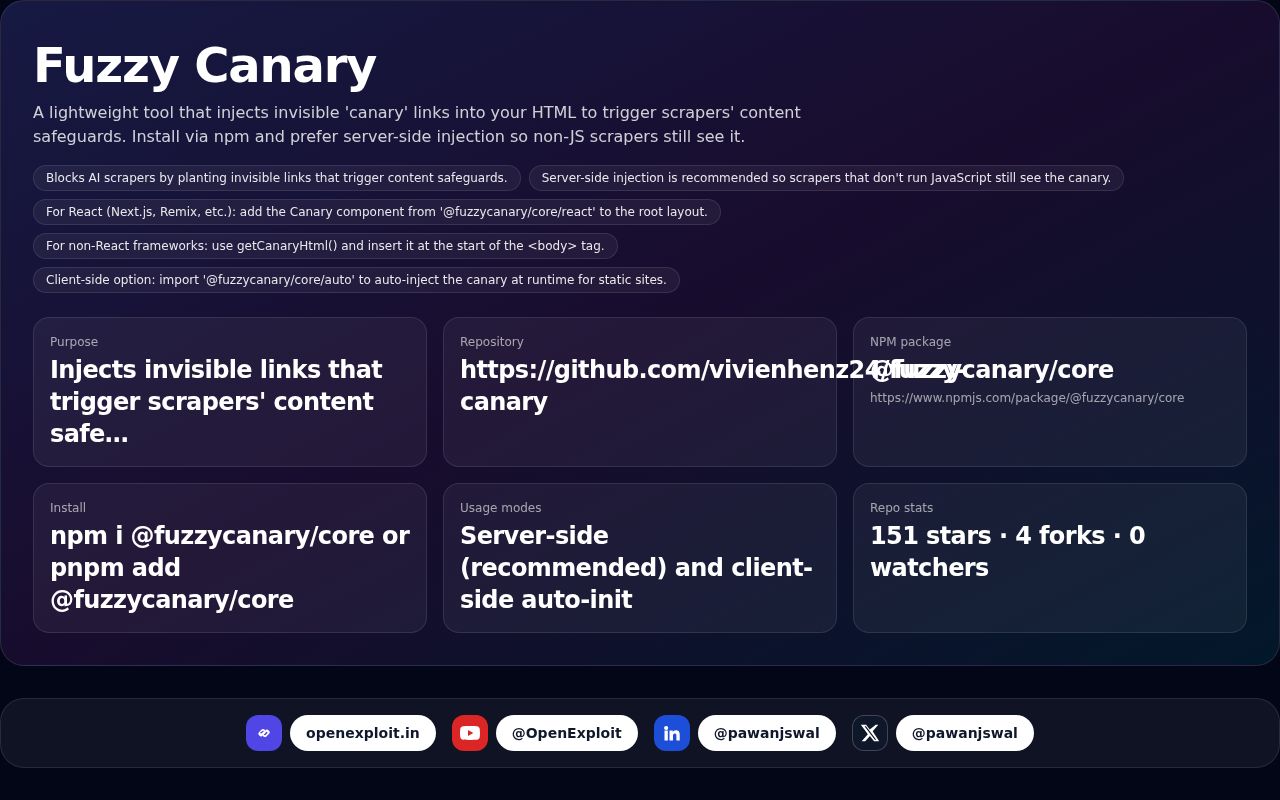The height and width of the screenshot is (800, 1280).
Task: Select the 'For non-React frameworks' getCanaryHtml chip
Action: tap(325, 246)
